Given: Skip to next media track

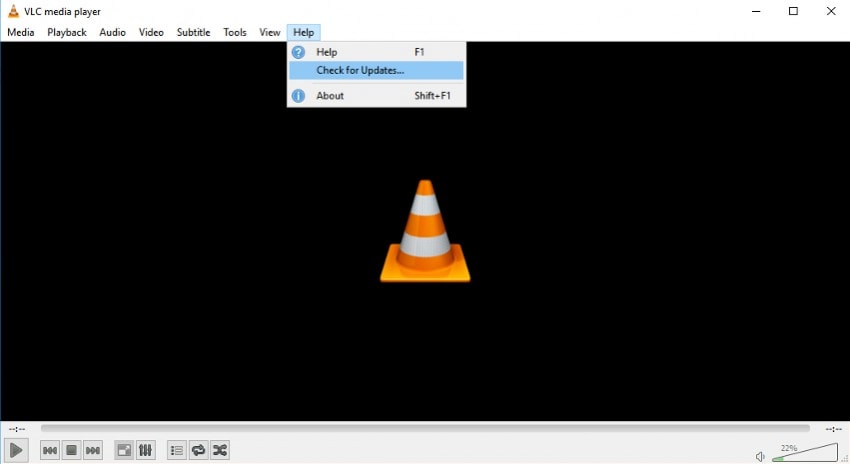Looking at the screenshot, I should pos(93,450).
